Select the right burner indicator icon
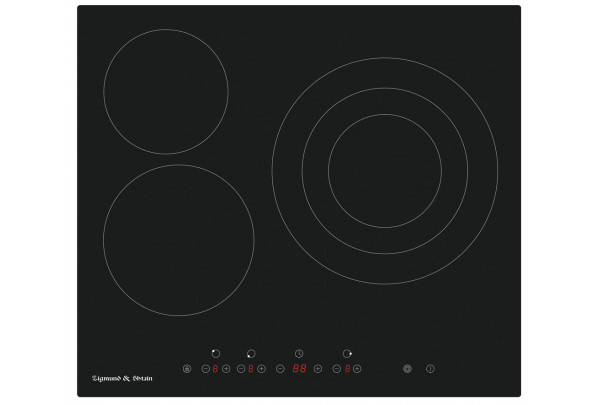The width and height of the screenshot is (600, 405). (347, 353)
